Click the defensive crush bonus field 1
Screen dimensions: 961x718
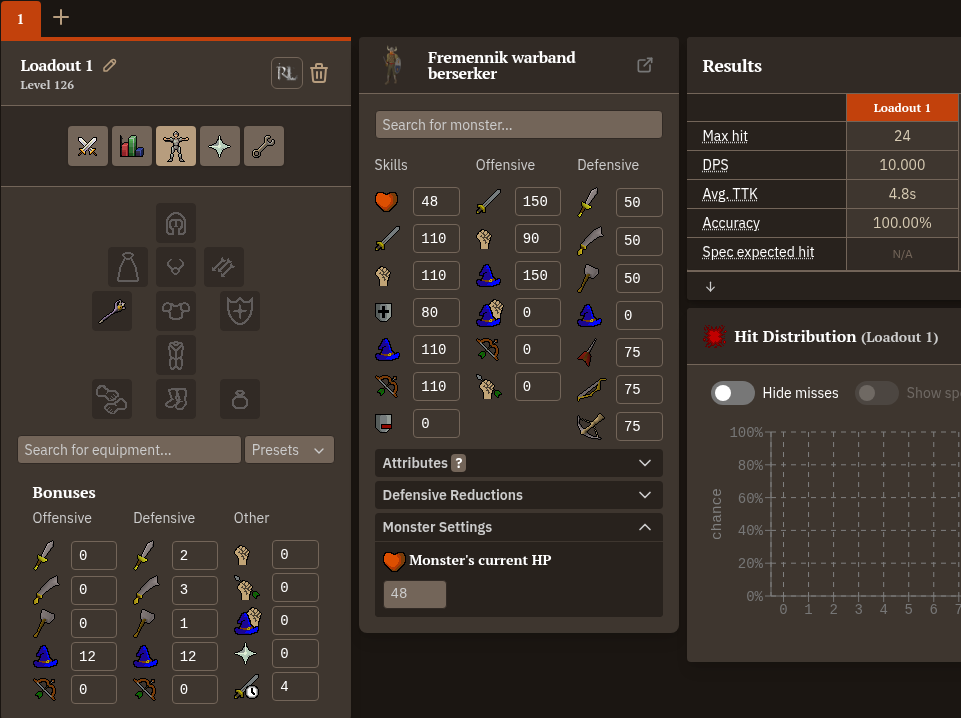(x=195, y=623)
